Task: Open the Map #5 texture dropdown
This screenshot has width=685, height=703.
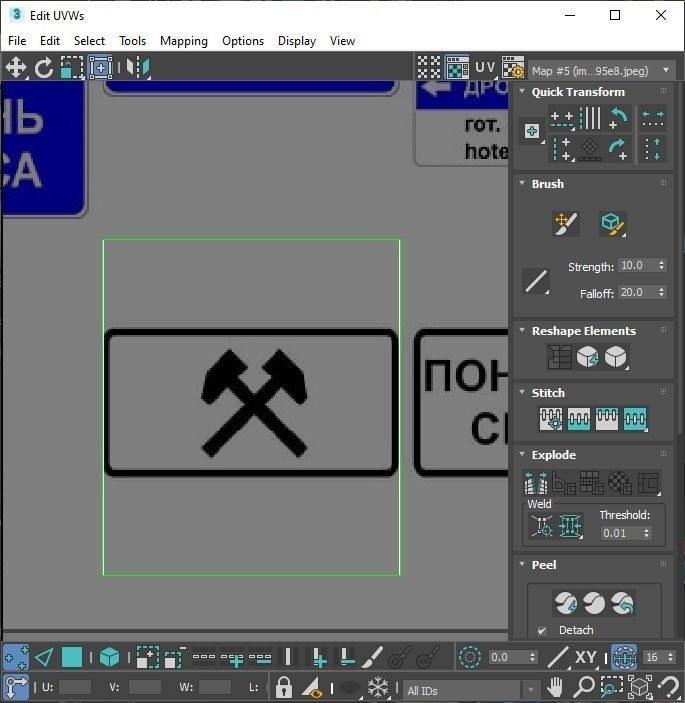Action: [x=601, y=71]
